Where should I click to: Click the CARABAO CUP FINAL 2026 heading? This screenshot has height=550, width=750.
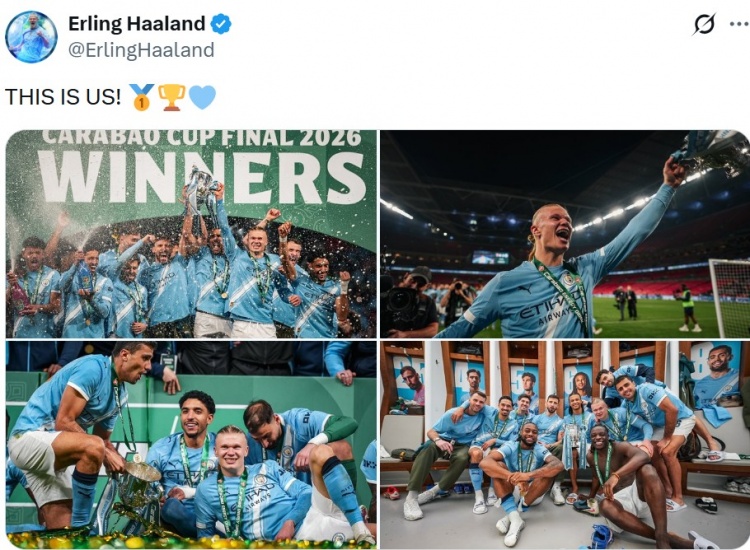point(201,138)
